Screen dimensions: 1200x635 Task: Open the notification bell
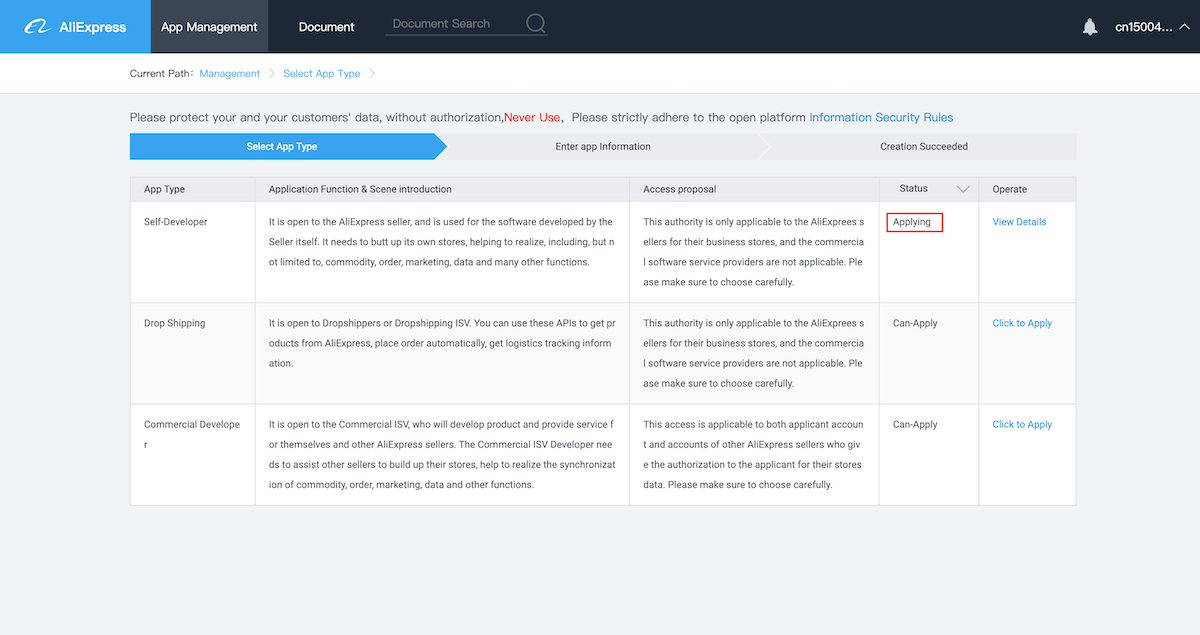coord(1090,27)
